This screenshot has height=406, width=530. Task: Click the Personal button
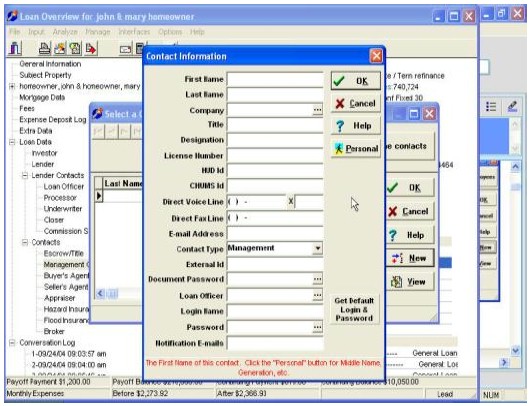pyautogui.click(x=356, y=148)
